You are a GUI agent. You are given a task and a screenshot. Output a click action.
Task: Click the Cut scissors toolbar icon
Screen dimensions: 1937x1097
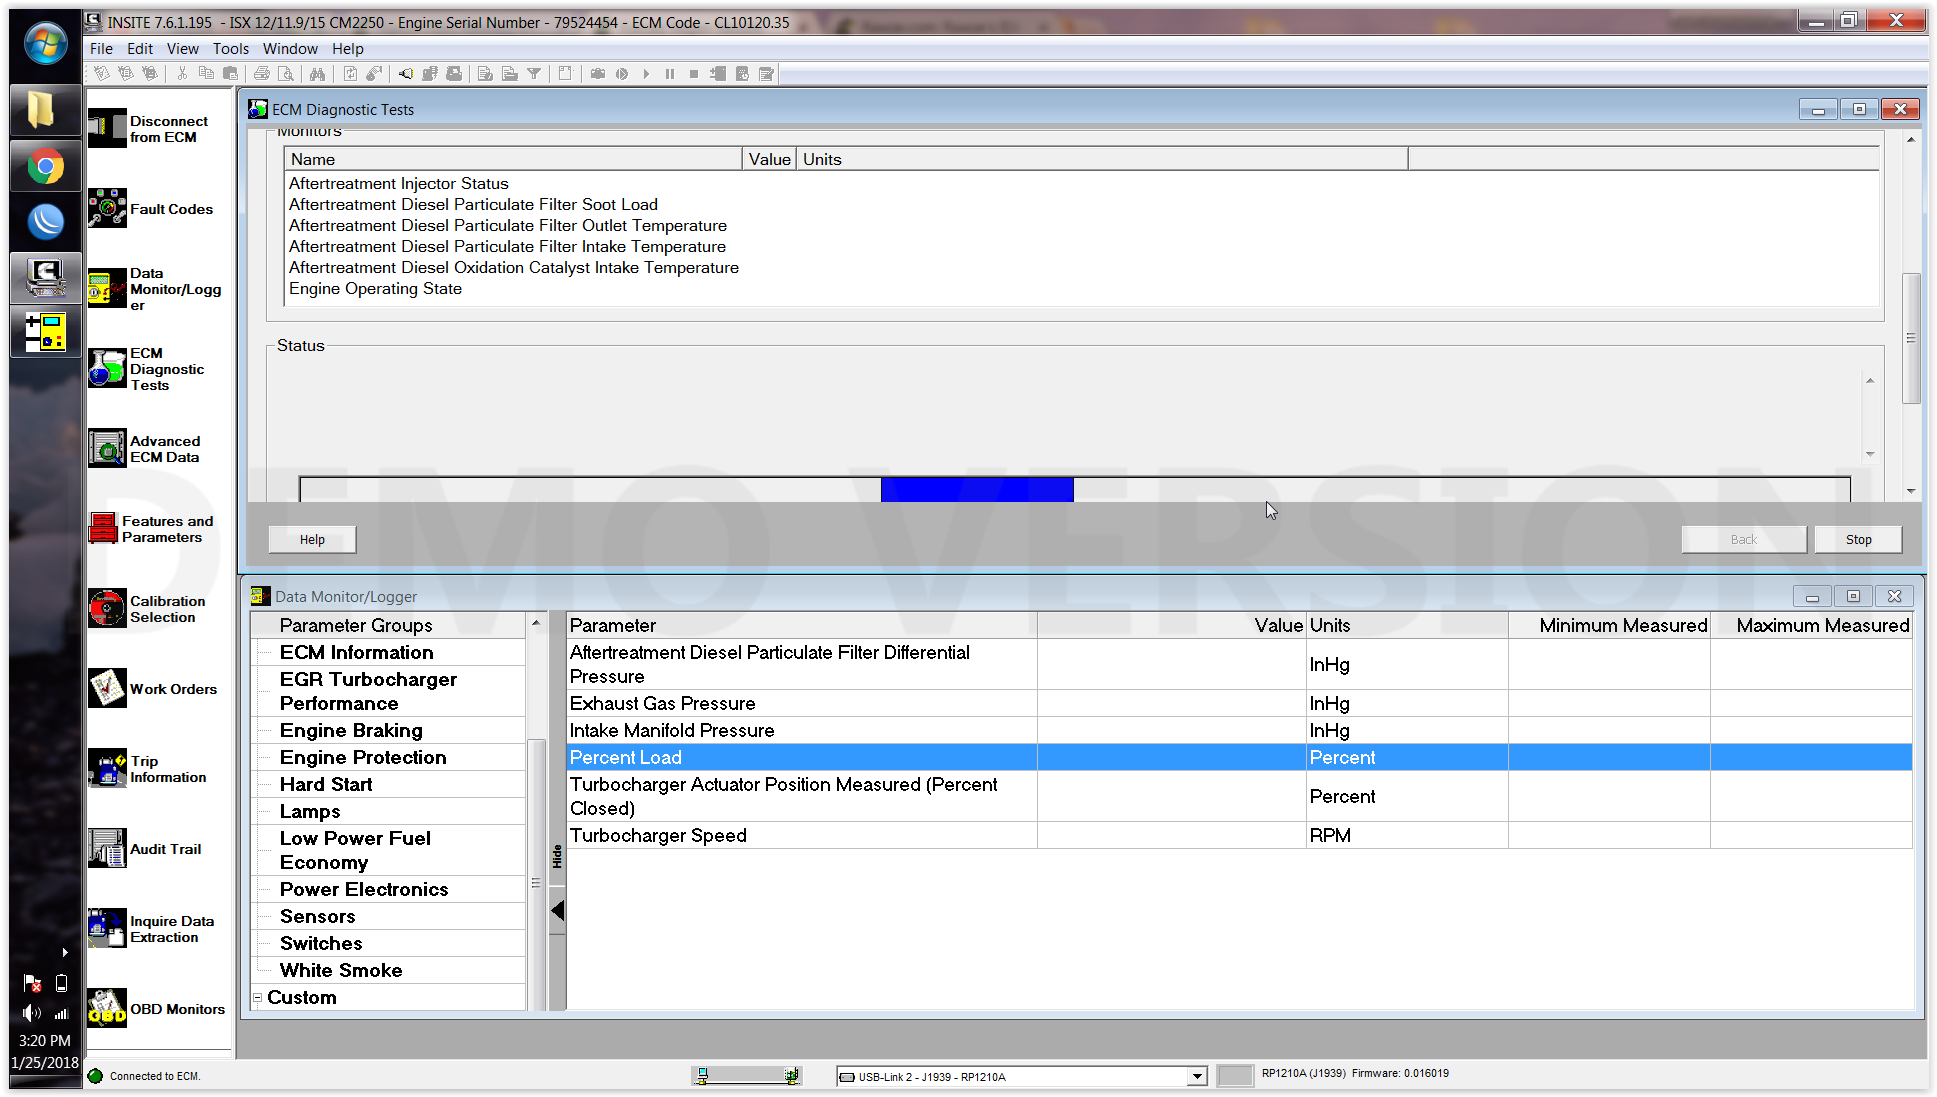click(x=181, y=73)
